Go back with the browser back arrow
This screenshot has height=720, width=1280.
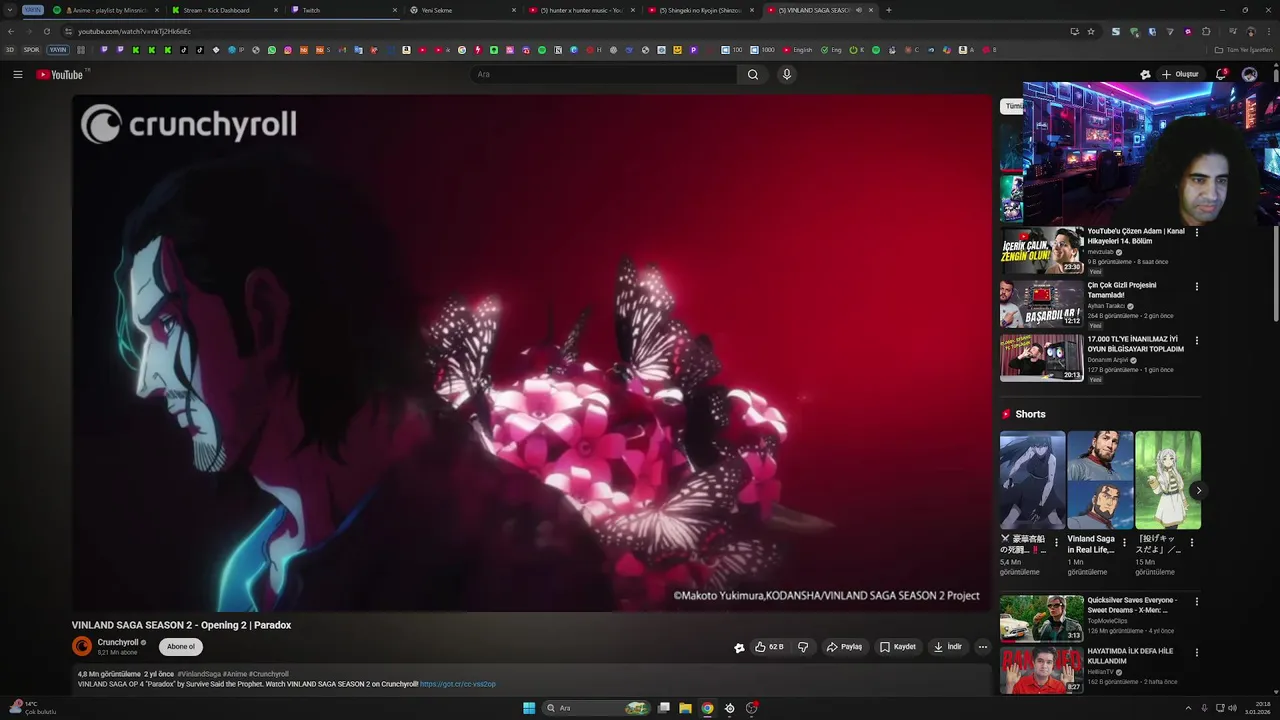click(x=11, y=31)
